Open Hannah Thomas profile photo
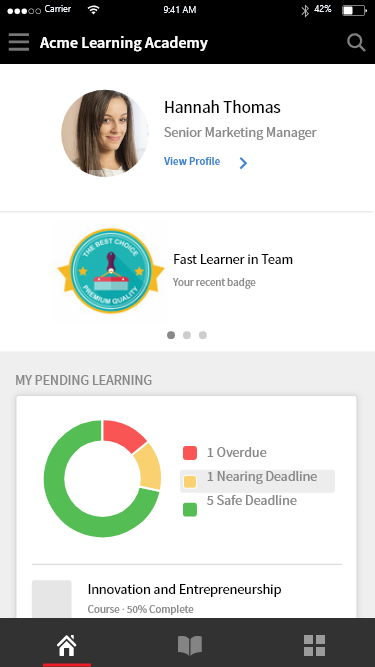The height and width of the screenshot is (667, 375). [x=105, y=133]
